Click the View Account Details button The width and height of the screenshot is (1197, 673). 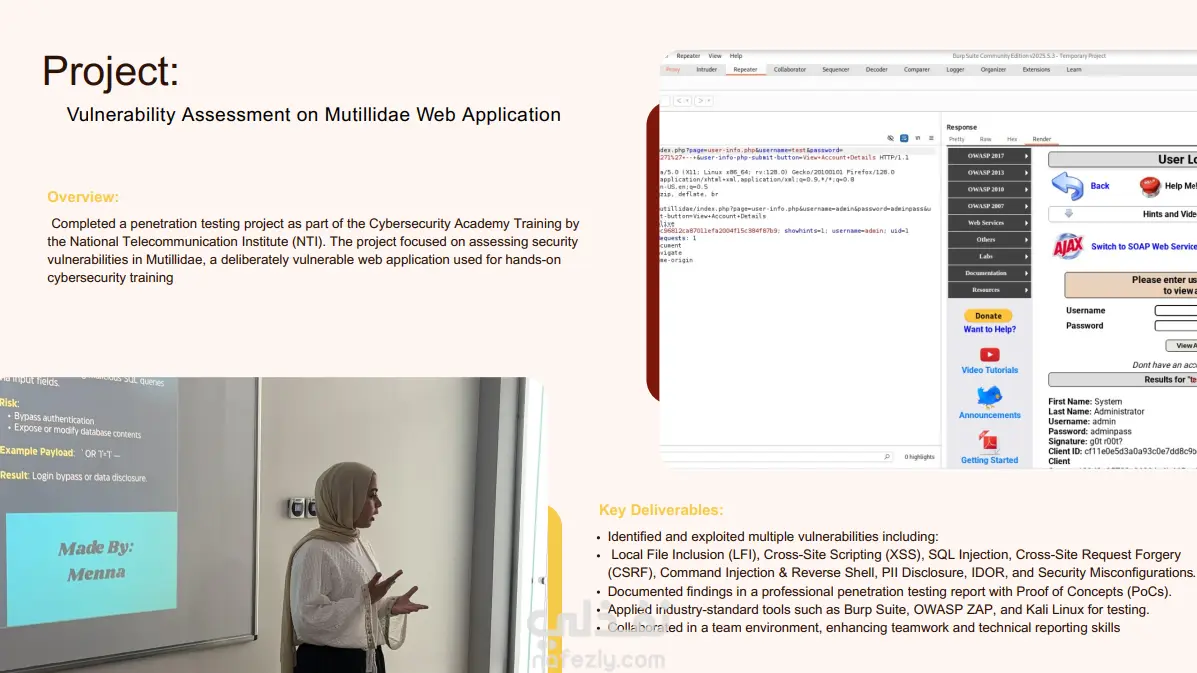coord(1182,346)
